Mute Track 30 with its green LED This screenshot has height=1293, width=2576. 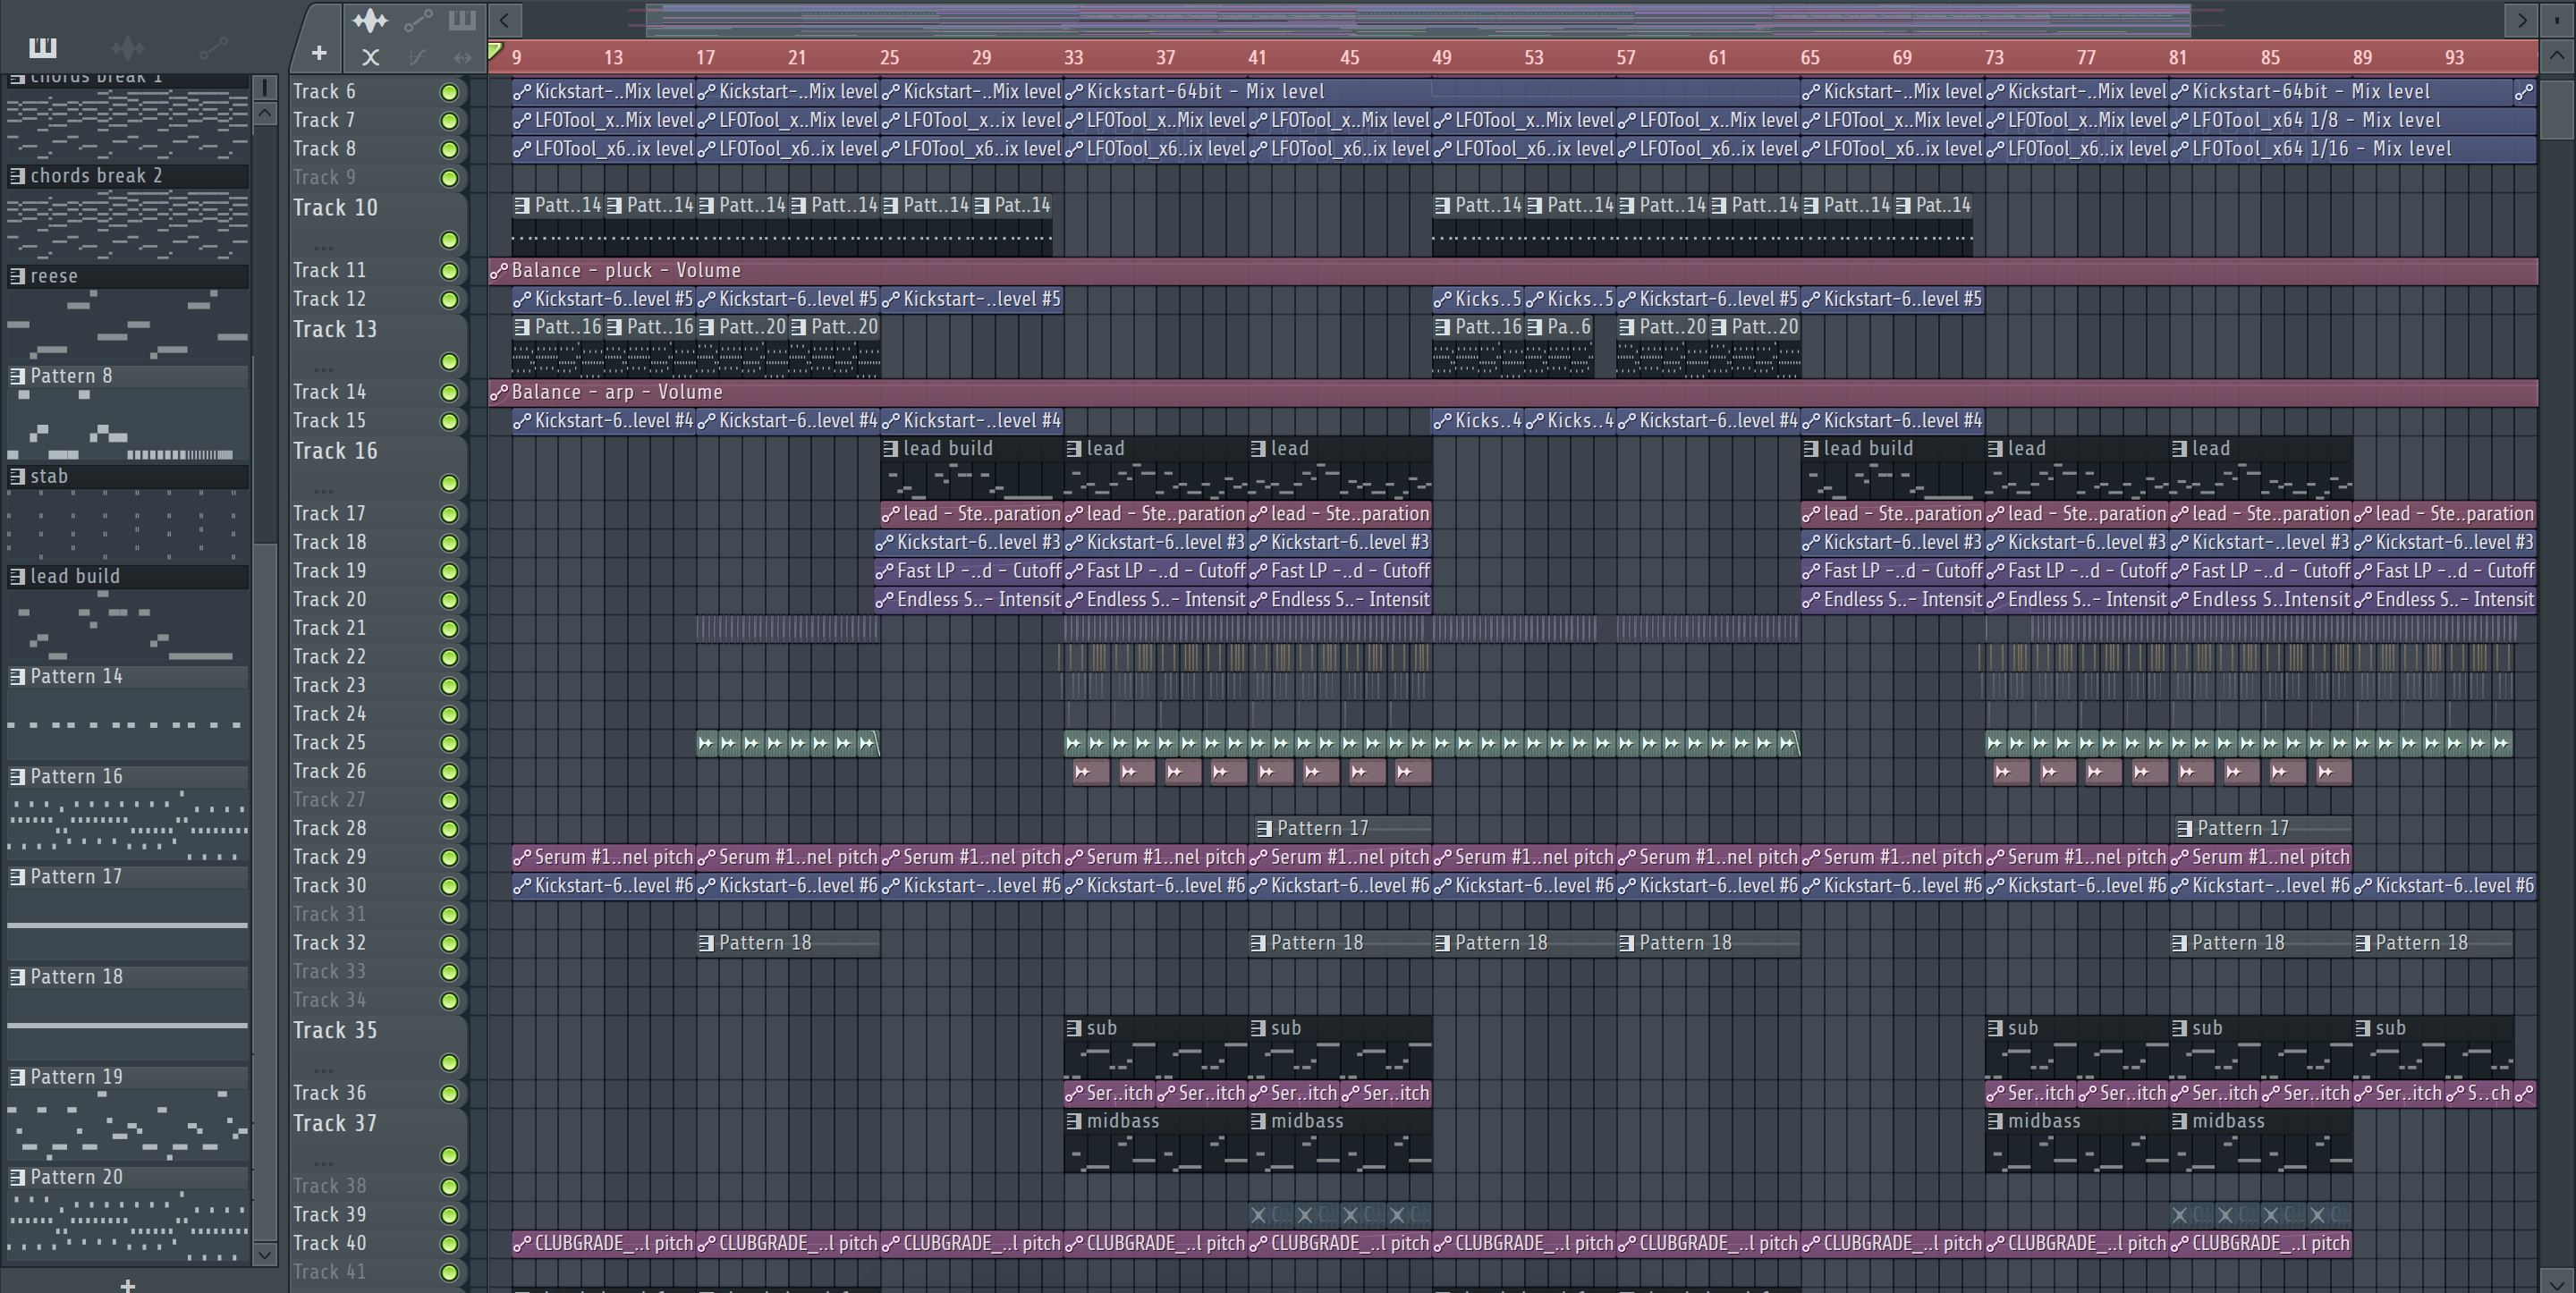(x=449, y=886)
